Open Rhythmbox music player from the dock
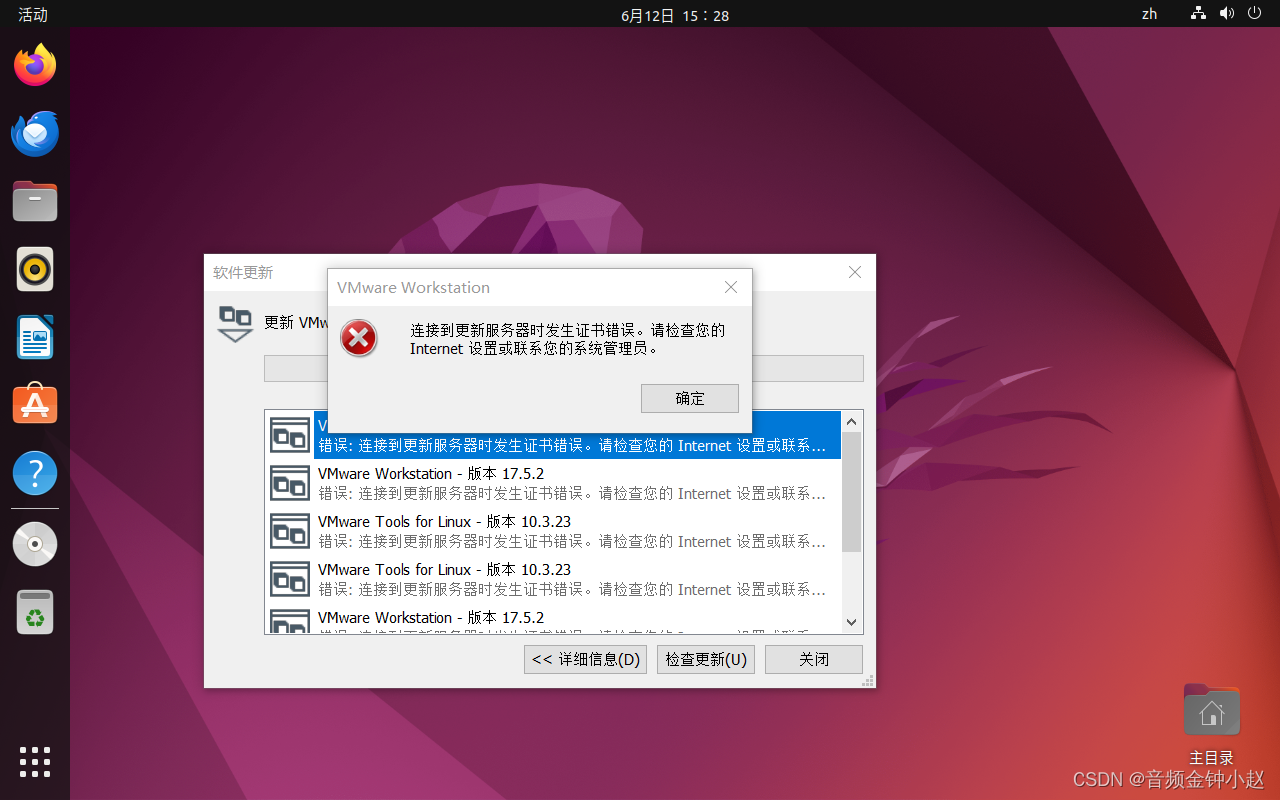 click(x=35, y=269)
